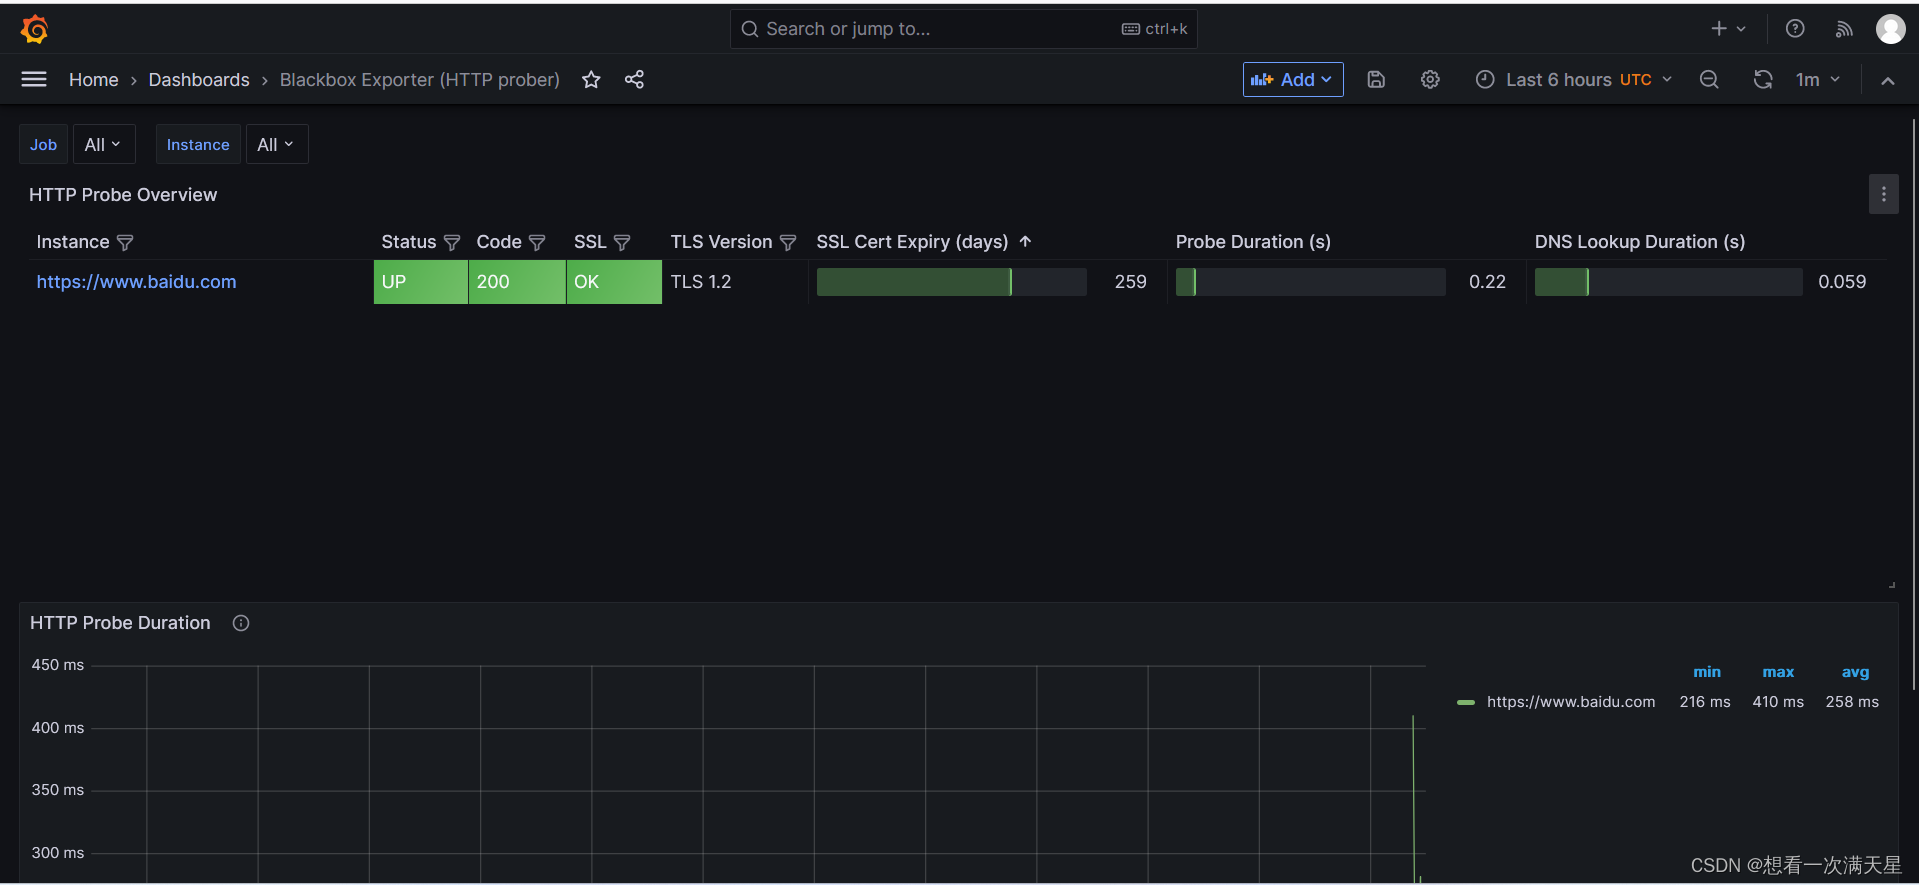Expand the Instance variable All dropdown
Image resolution: width=1919 pixels, height=885 pixels.
pyautogui.click(x=276, y=144)
